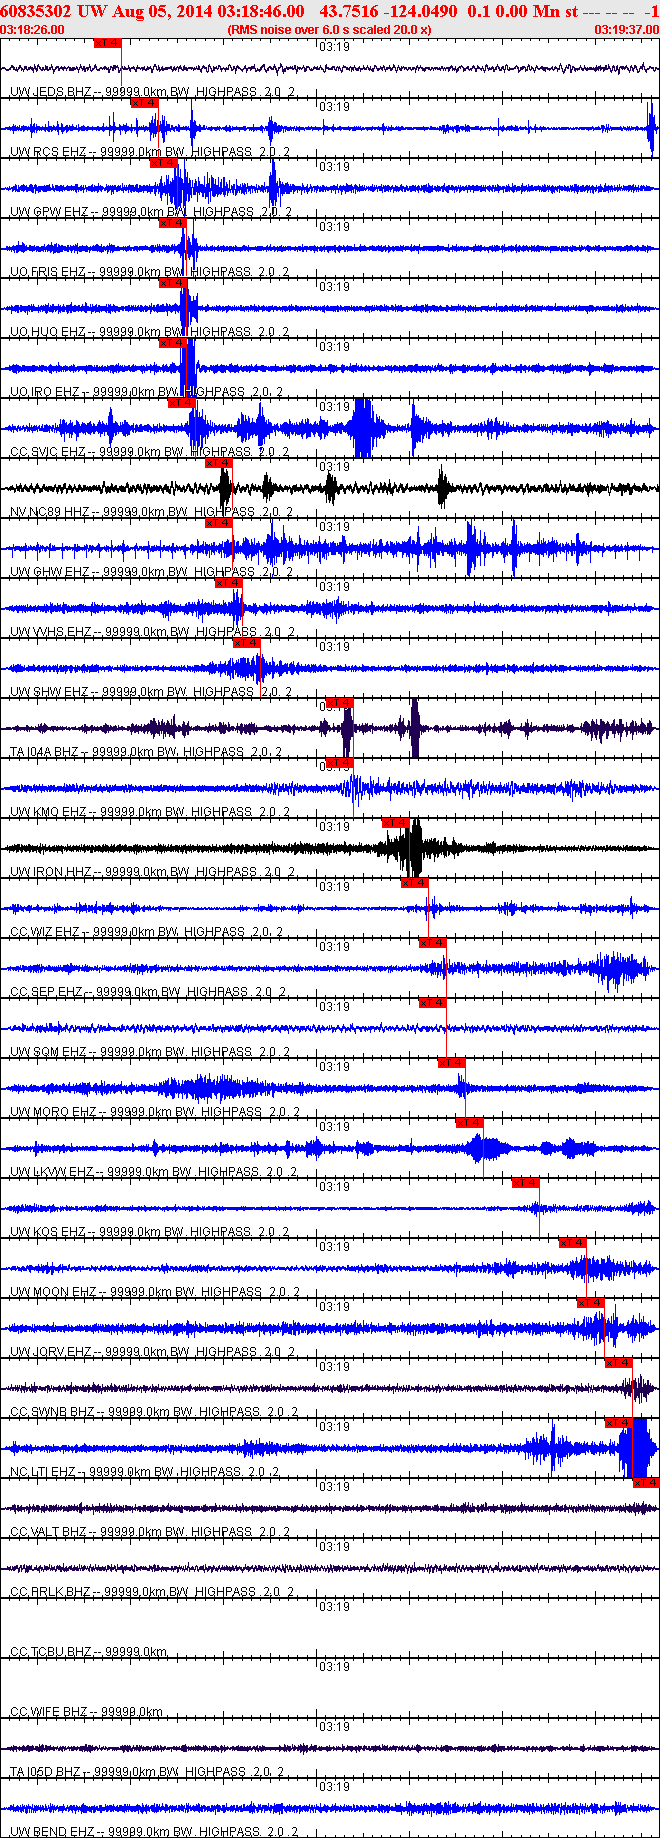Select the red pick marker on the UW MORO trace
Viewport: 660px width, 1838px height.
click(452, 1063)
